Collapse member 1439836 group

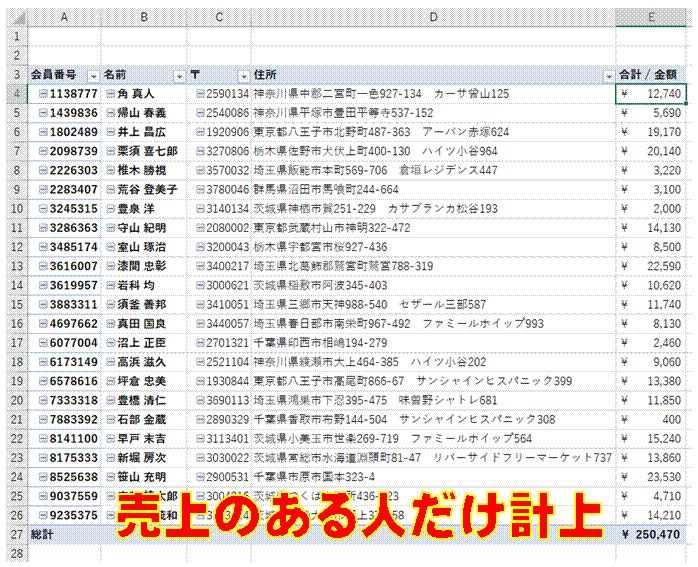43,113
